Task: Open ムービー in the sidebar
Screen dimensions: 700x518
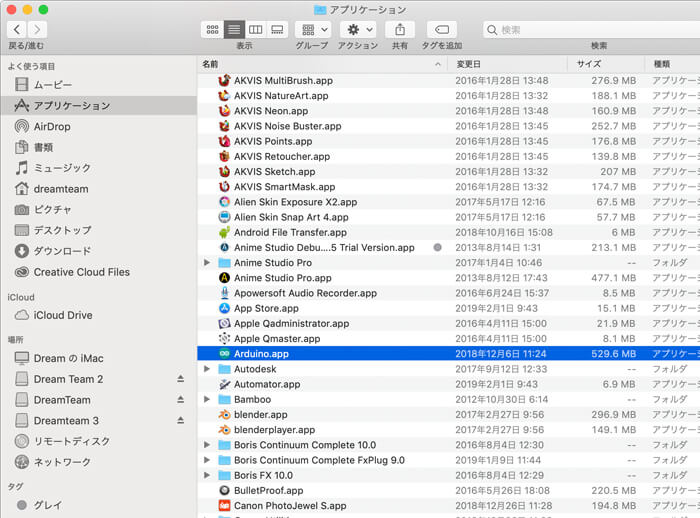Action: (99, 84)
